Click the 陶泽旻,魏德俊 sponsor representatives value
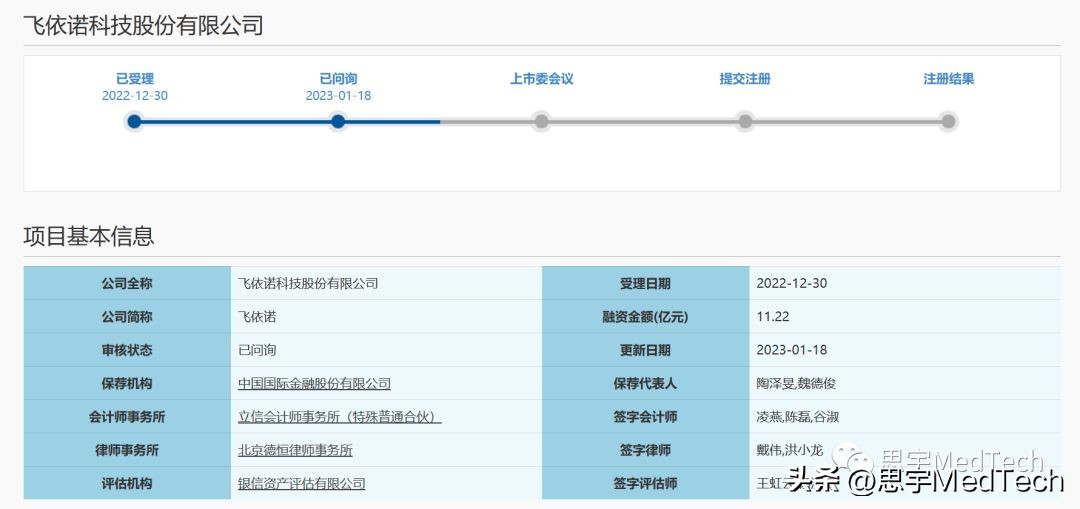The height and width of the screenshot is (509, 1080). (x=796, y=384)
